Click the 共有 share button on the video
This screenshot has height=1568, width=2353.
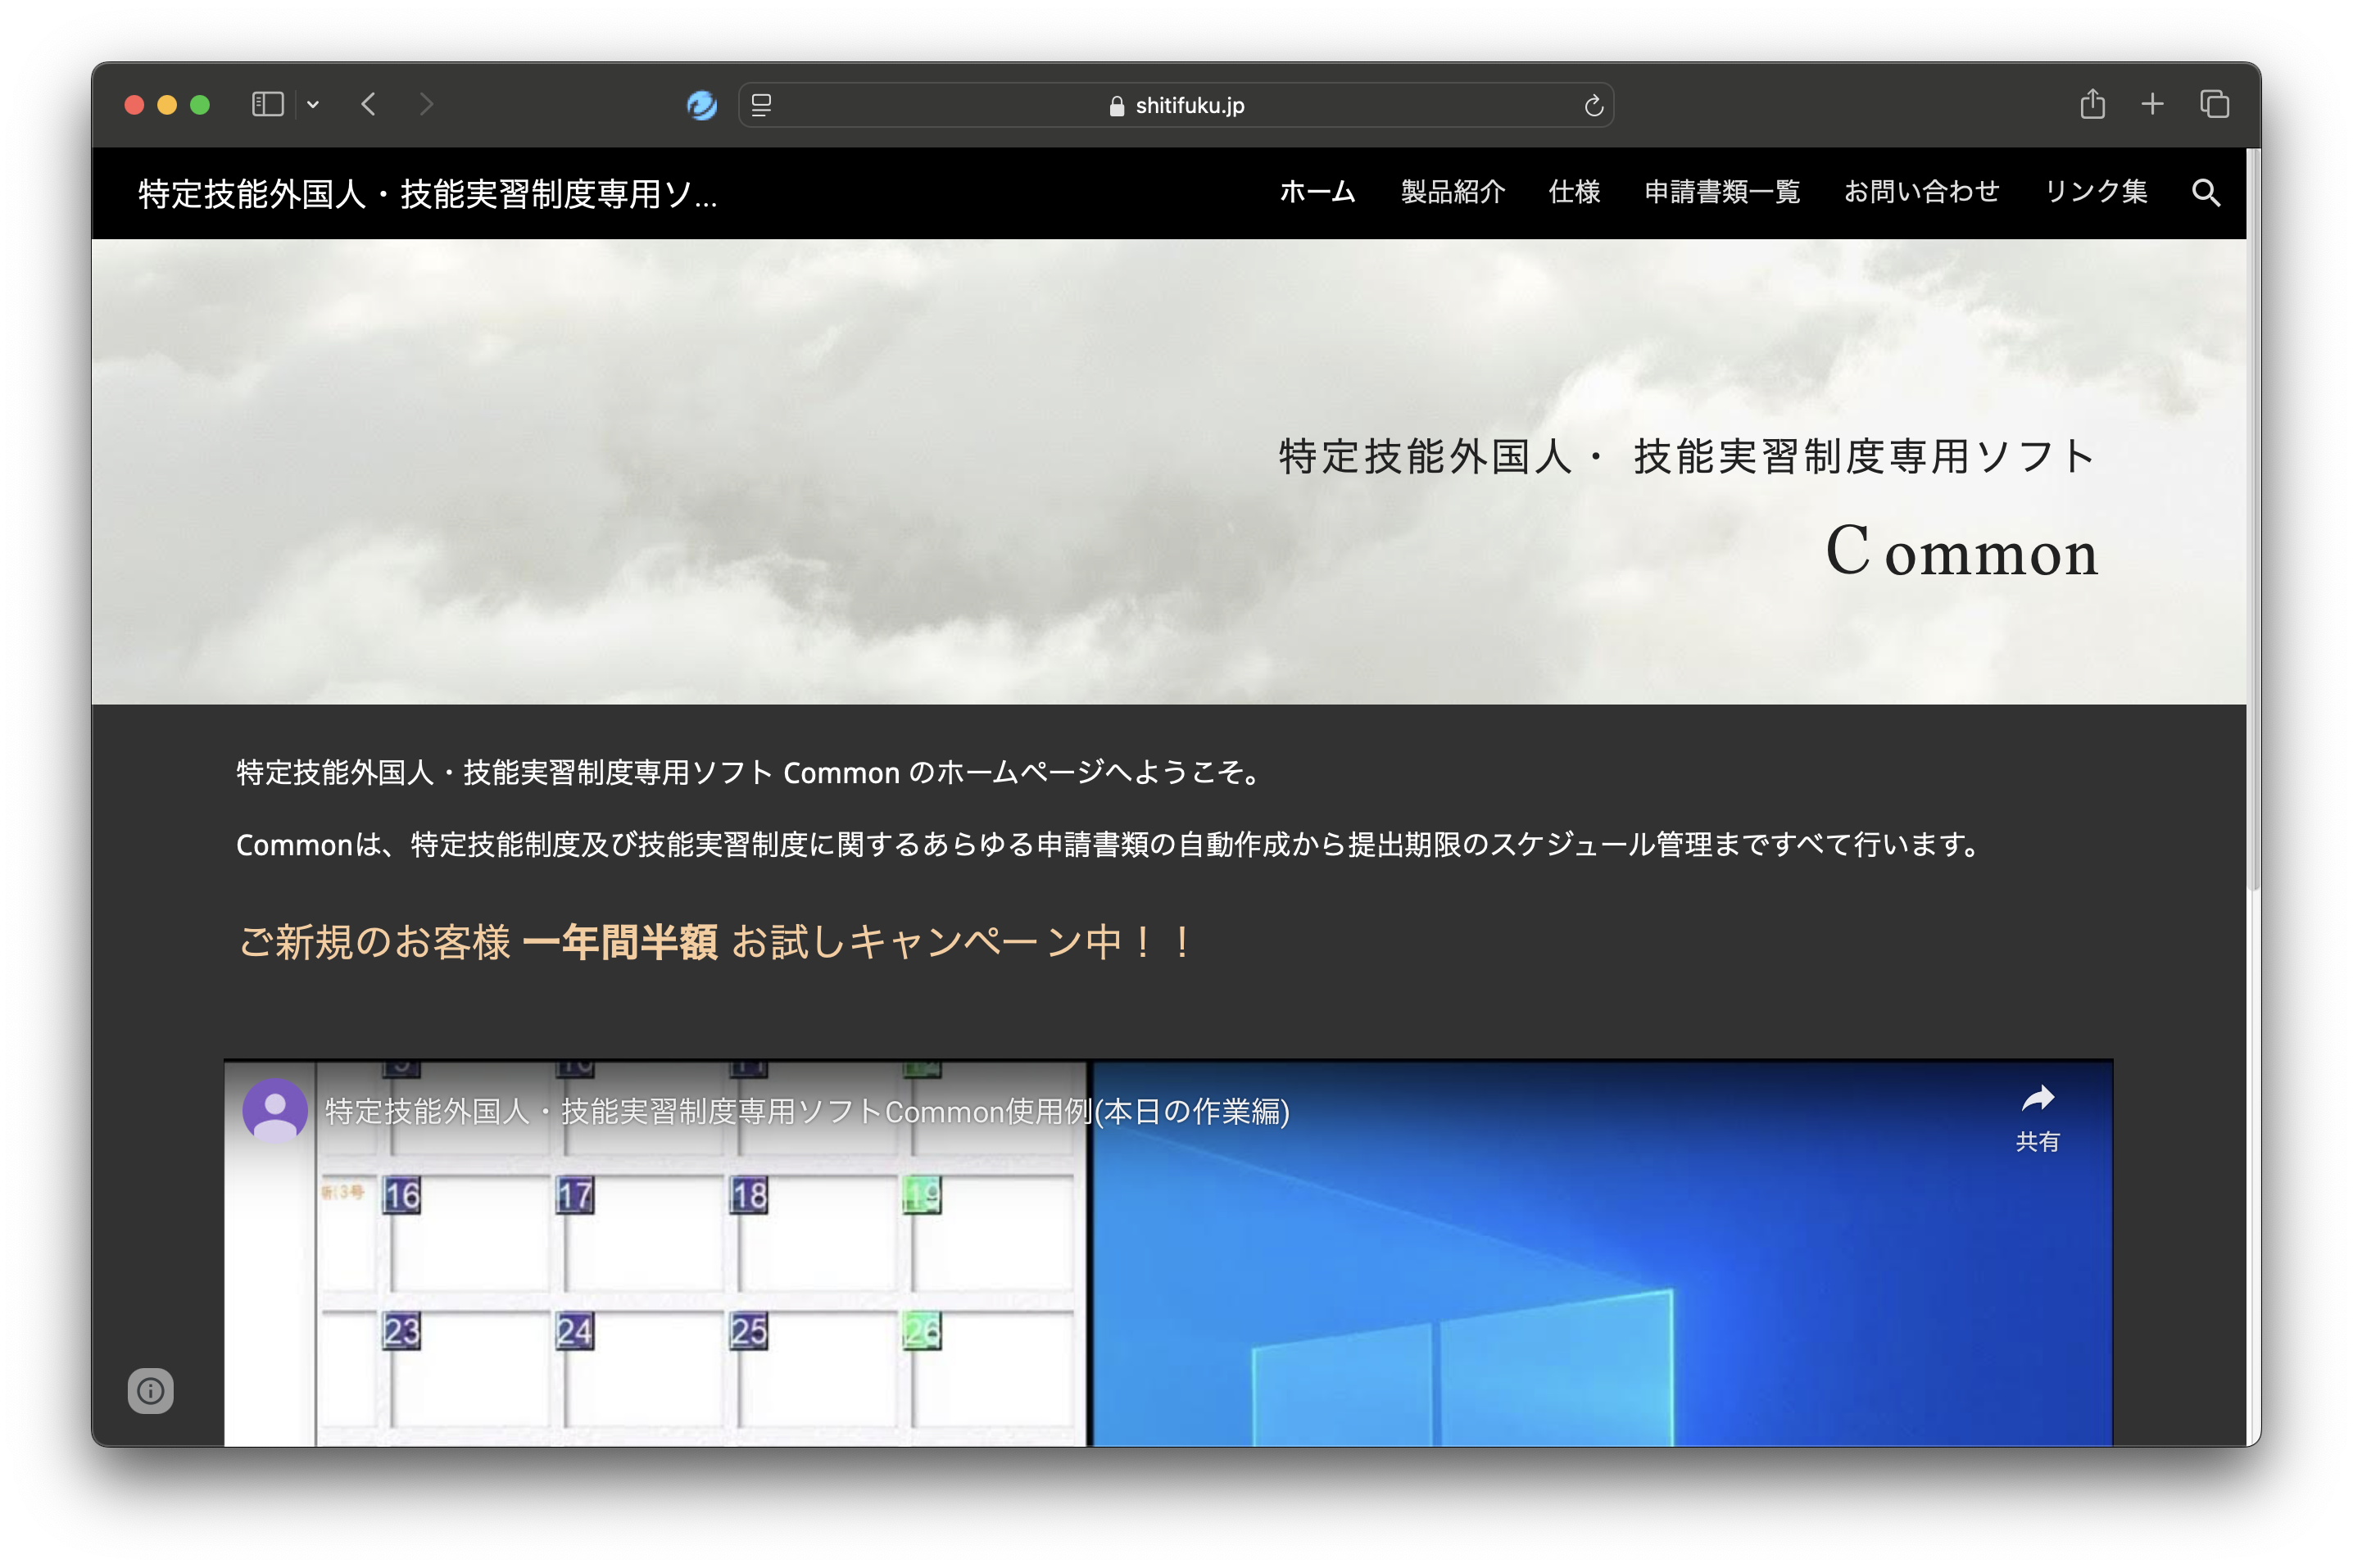(2037, 1118)
